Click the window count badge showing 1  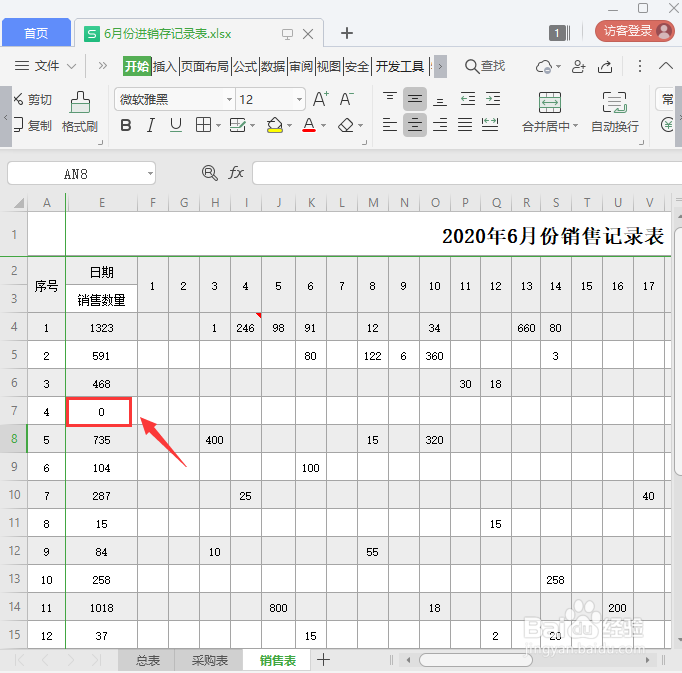[557, 33]
